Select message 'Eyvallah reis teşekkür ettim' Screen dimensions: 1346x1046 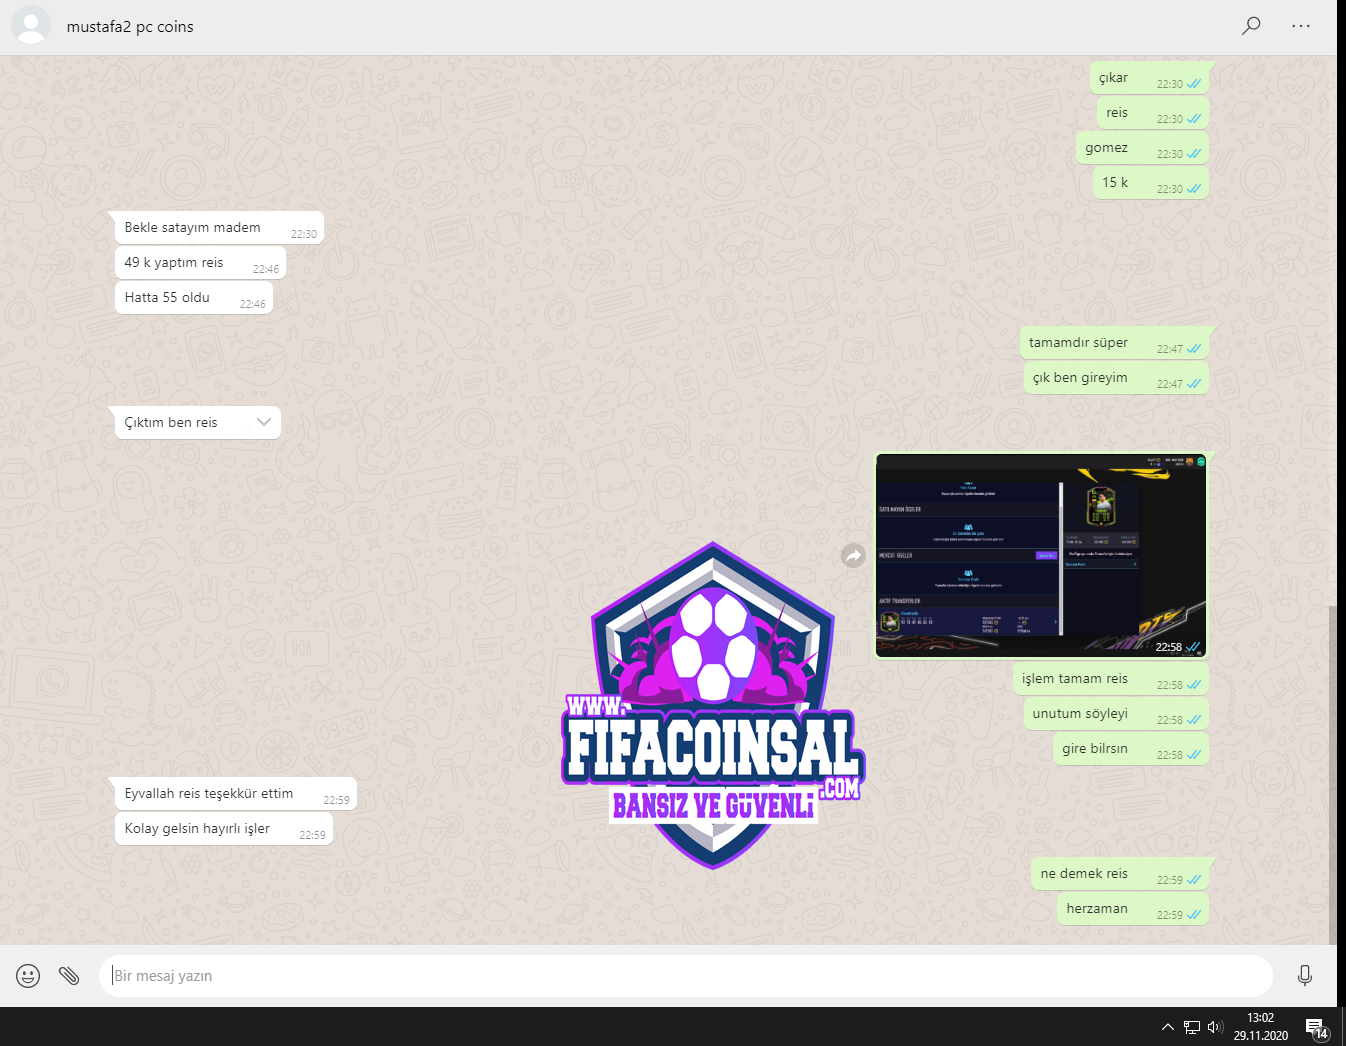pos(236,793)
